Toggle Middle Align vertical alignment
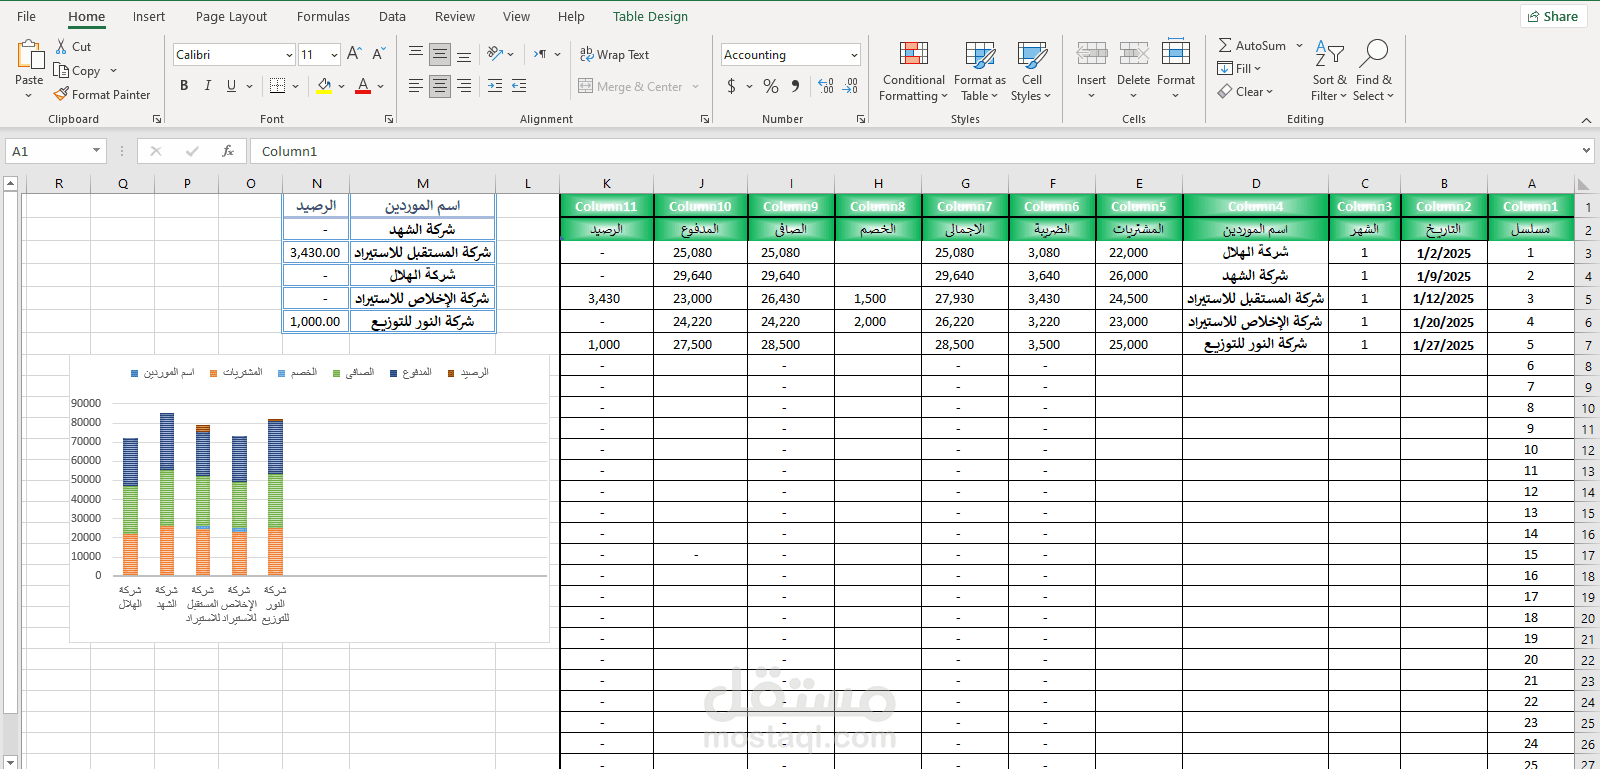This screenshot has height=769, width=1600. tap(440, 54)
